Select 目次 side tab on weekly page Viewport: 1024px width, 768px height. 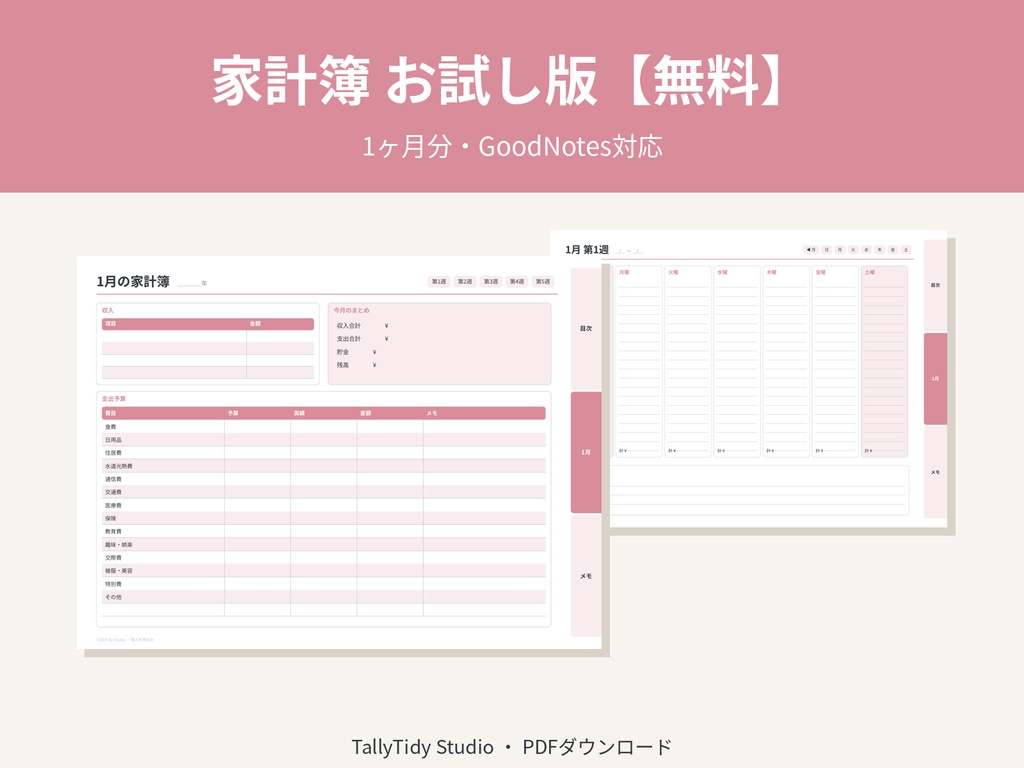935,285
